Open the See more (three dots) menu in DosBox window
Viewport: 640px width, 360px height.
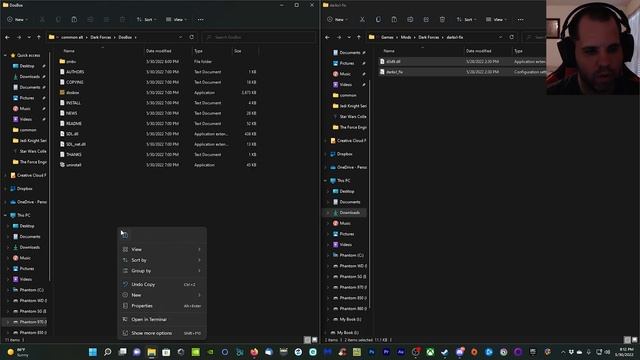tap(200, 20)
